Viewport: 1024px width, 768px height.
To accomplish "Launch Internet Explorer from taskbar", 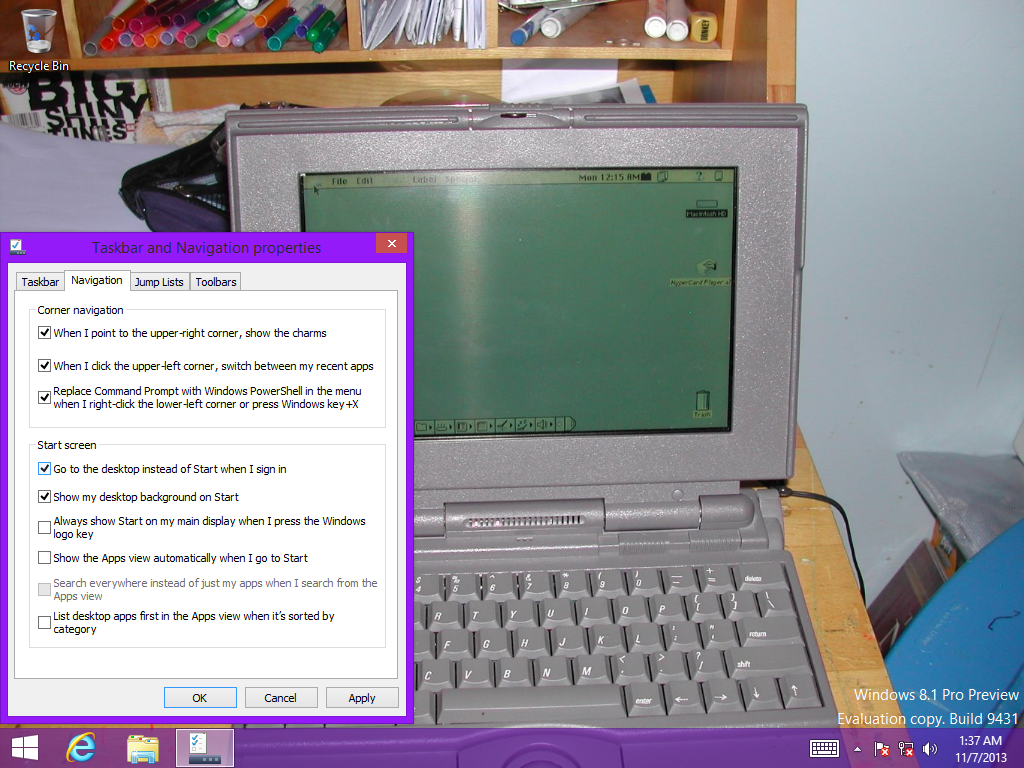I will (81, 748).
